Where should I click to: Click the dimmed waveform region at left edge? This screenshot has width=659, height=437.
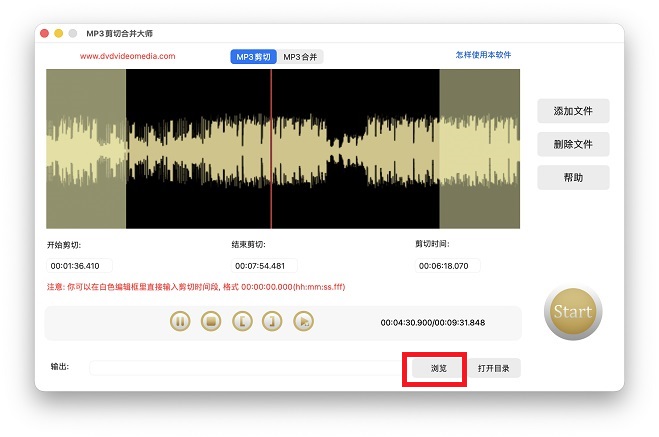coord(85,150)
